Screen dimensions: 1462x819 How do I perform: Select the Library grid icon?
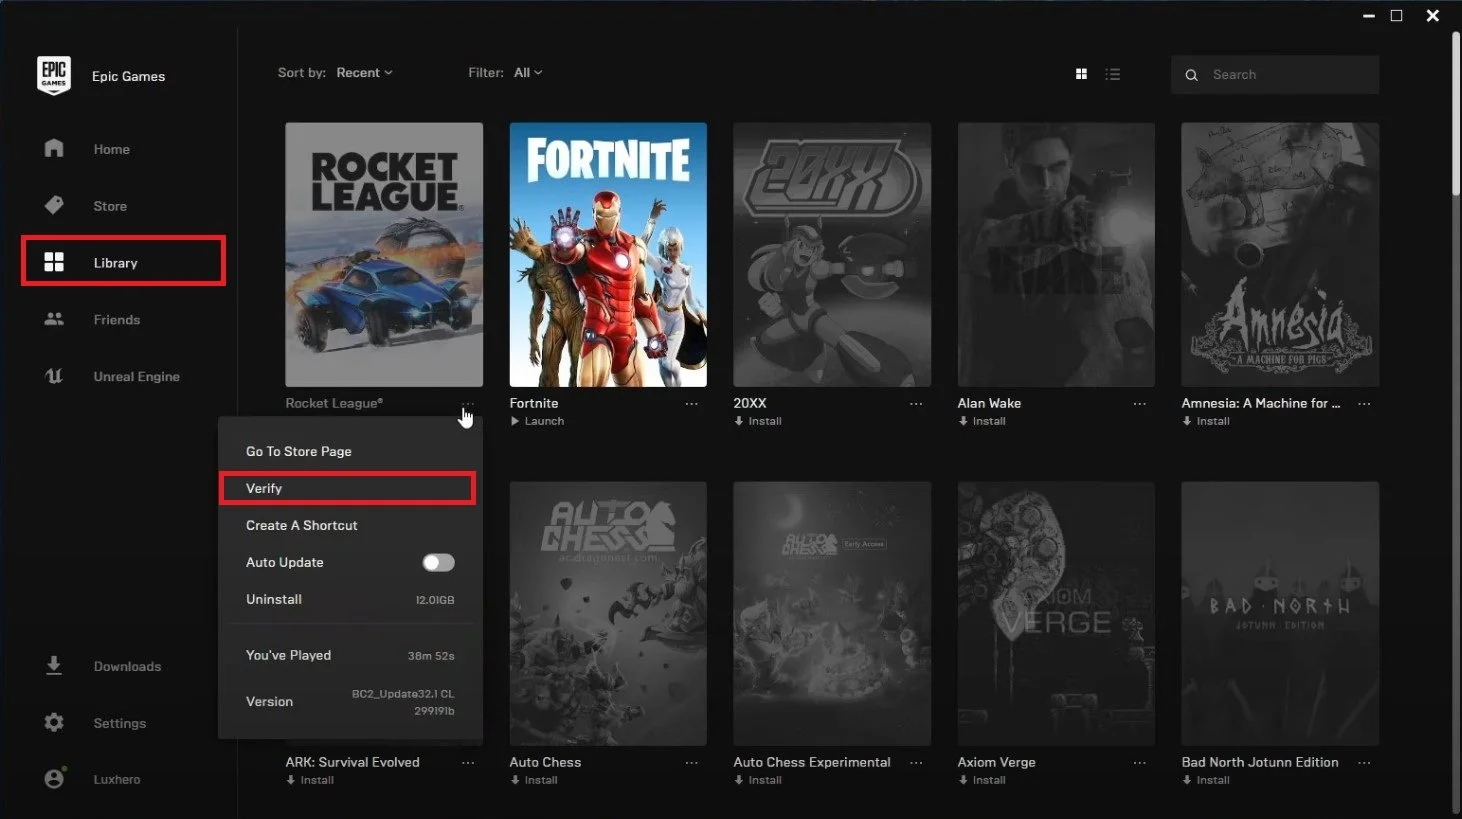coord(54,262)
